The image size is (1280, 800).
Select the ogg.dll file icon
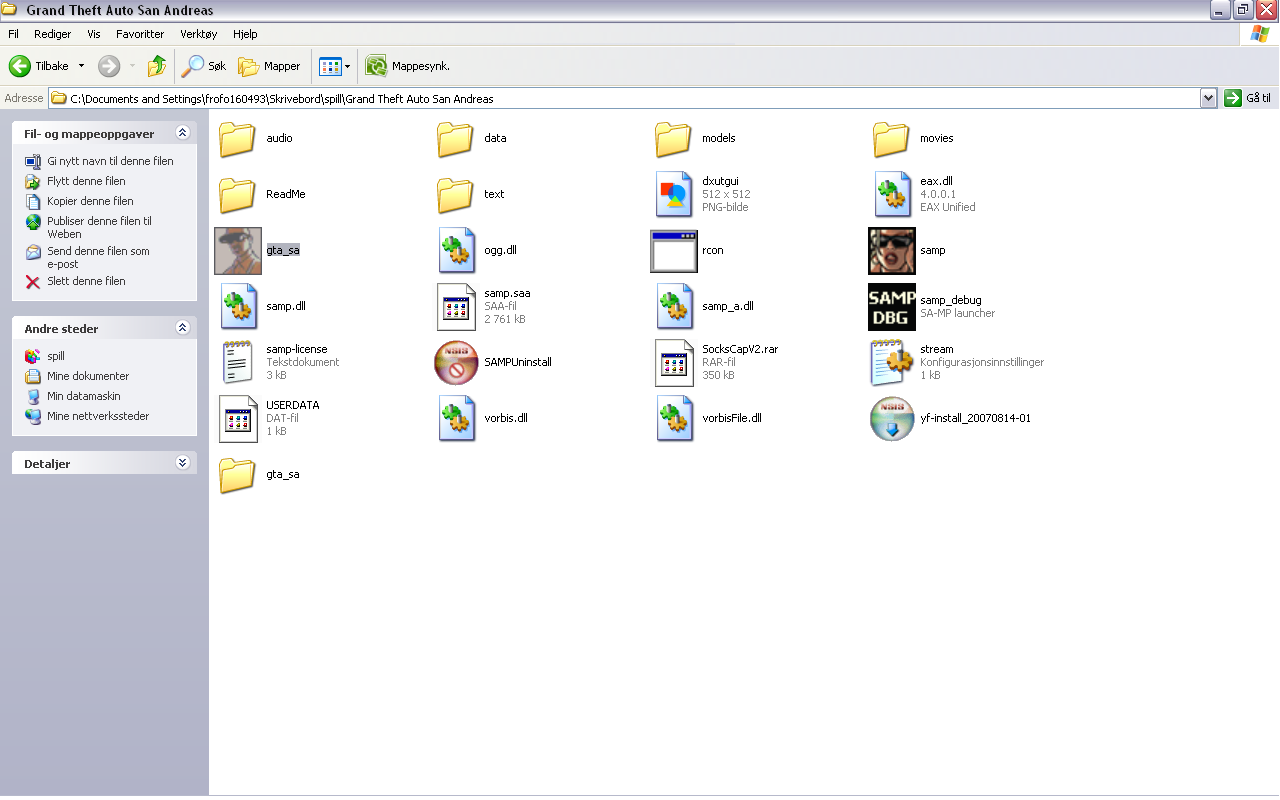coord(455,251)
